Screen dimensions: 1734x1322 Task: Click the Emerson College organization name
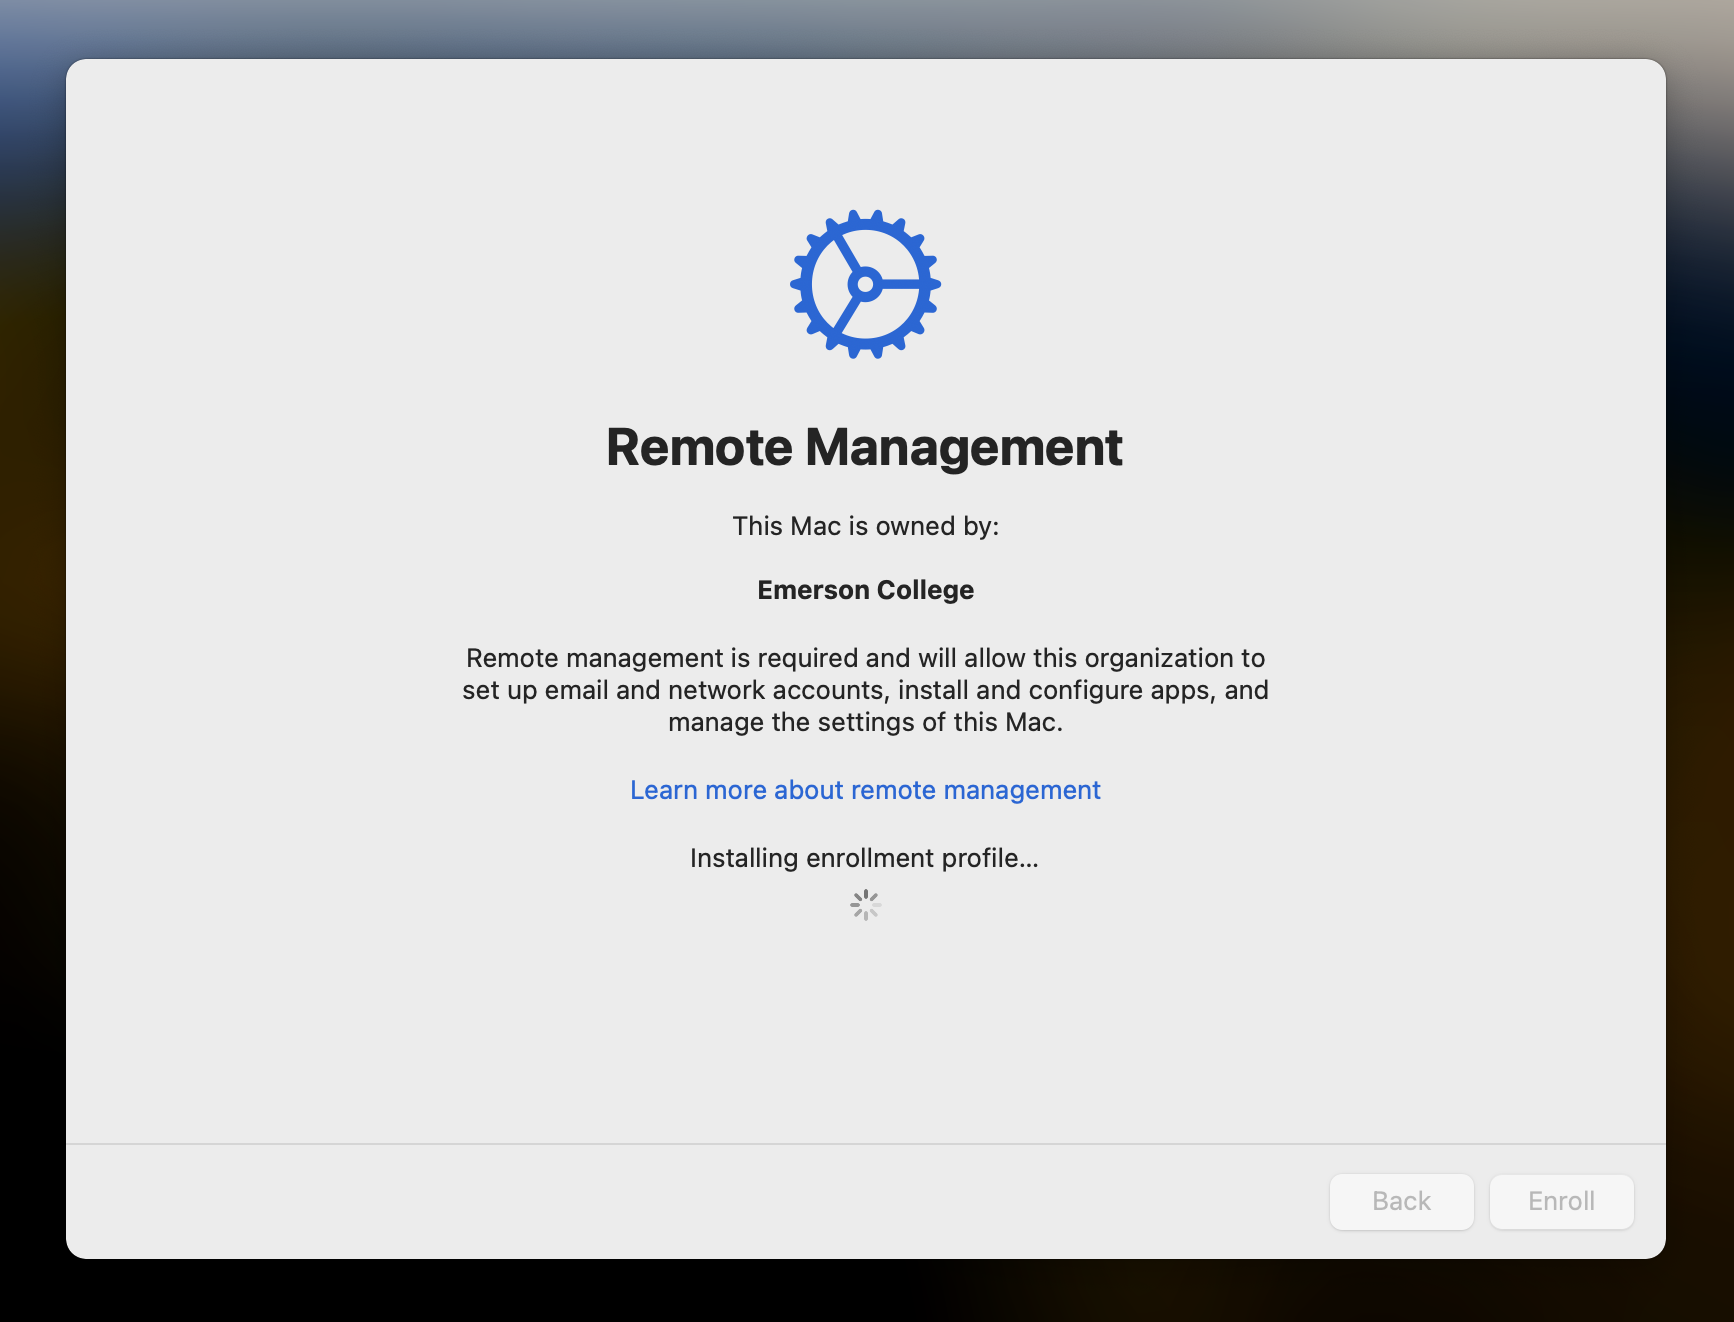click(x=865, y=590)
